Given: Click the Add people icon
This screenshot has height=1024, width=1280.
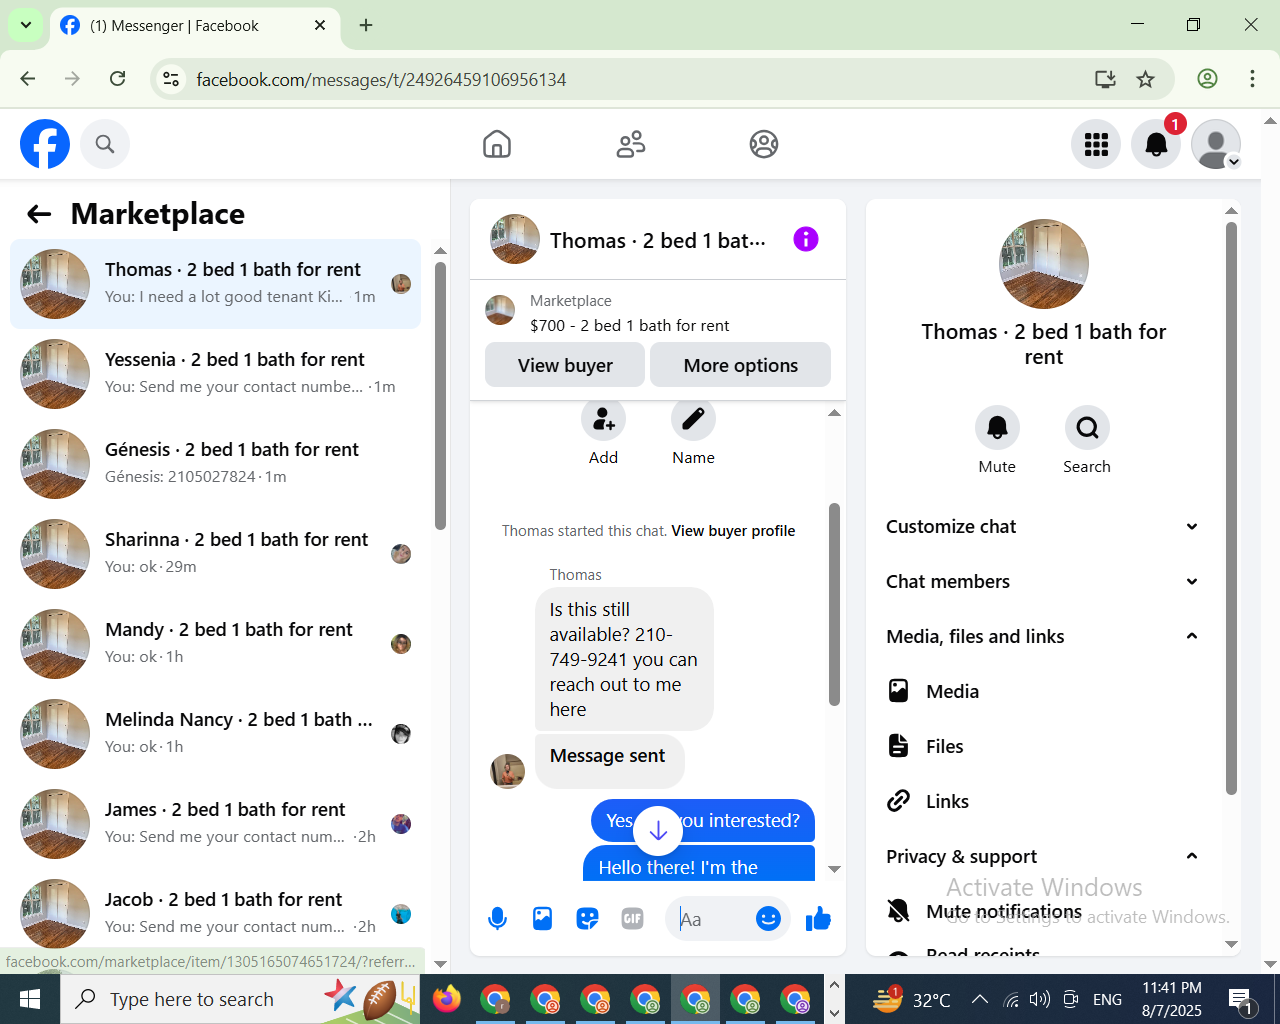Looking at the screenshot, I should [x=604, y=419].
